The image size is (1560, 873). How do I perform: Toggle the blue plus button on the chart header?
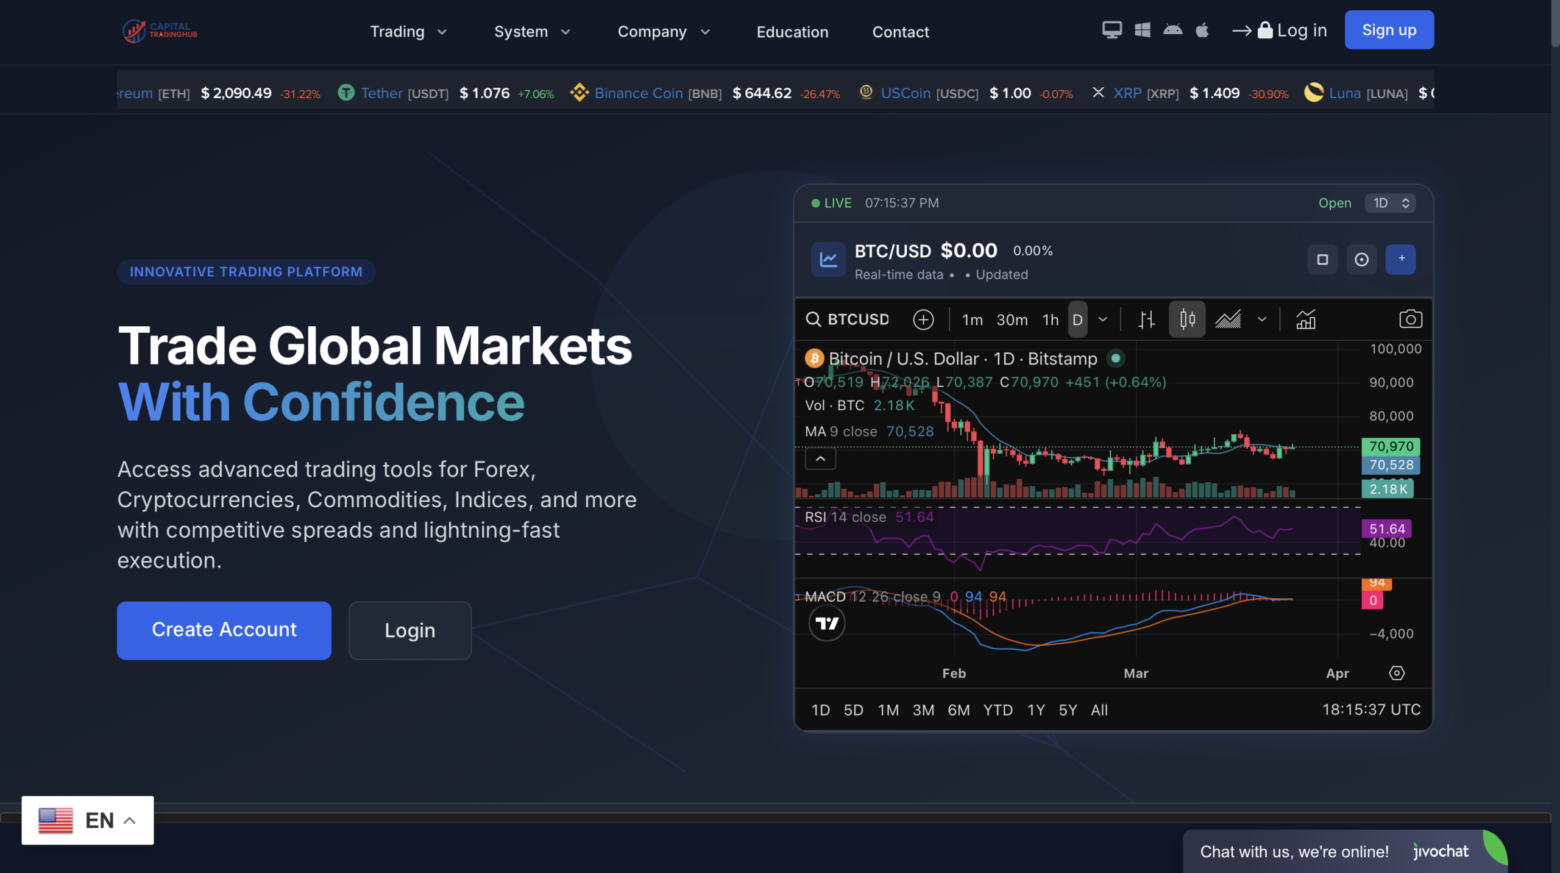tap(1400, 259)
